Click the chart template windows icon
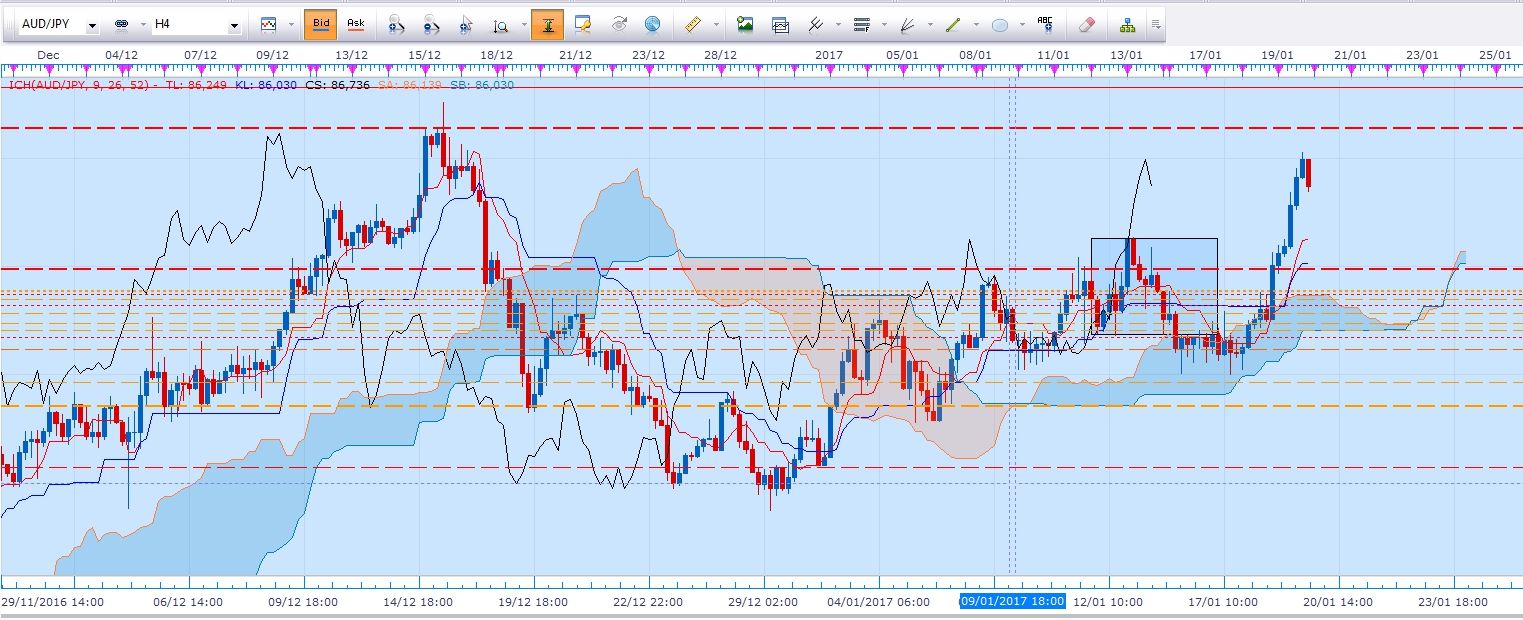Viewport: 1523px width, 620px height. (780, 23)
